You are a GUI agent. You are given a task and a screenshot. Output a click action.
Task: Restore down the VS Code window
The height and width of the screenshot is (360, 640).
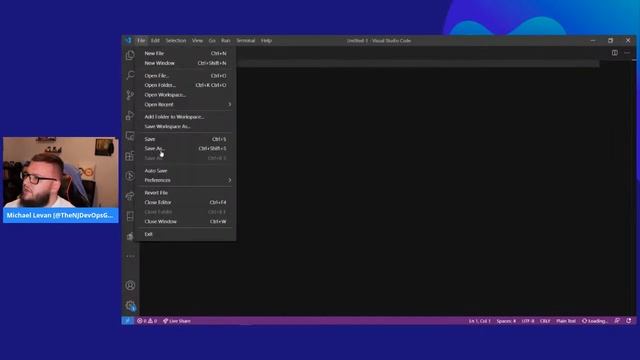pyautogui.click(x=610, y=40)
